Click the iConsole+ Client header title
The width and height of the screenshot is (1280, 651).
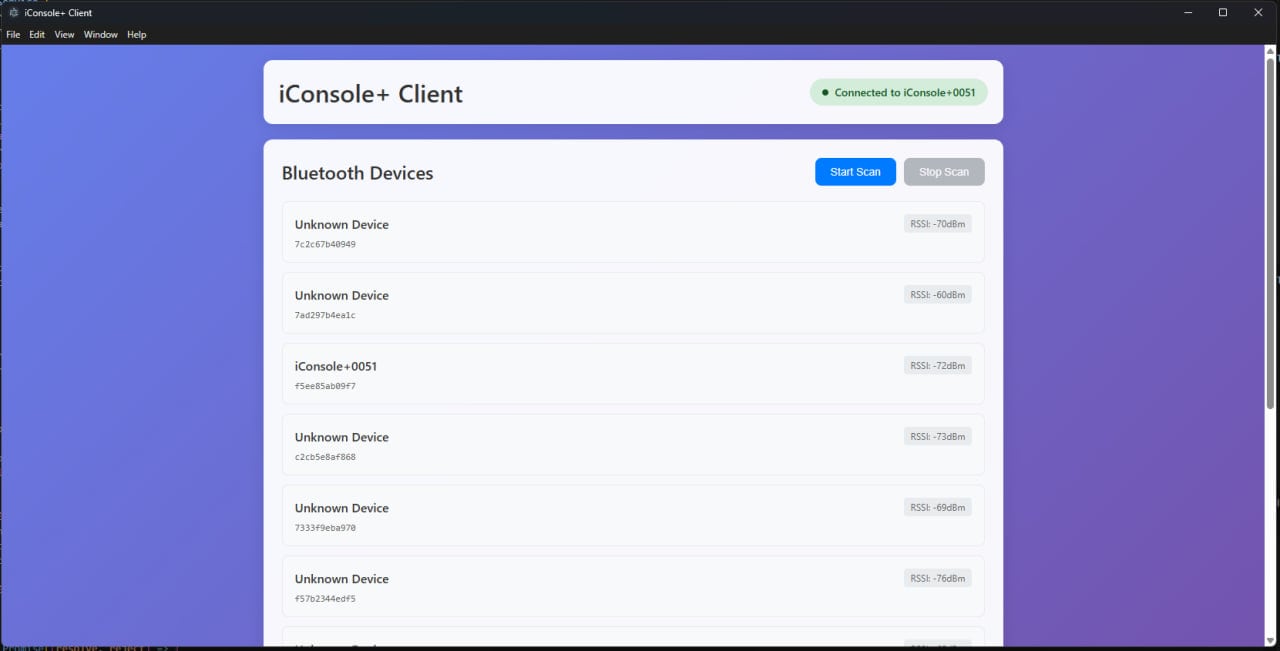pos(371,94)
